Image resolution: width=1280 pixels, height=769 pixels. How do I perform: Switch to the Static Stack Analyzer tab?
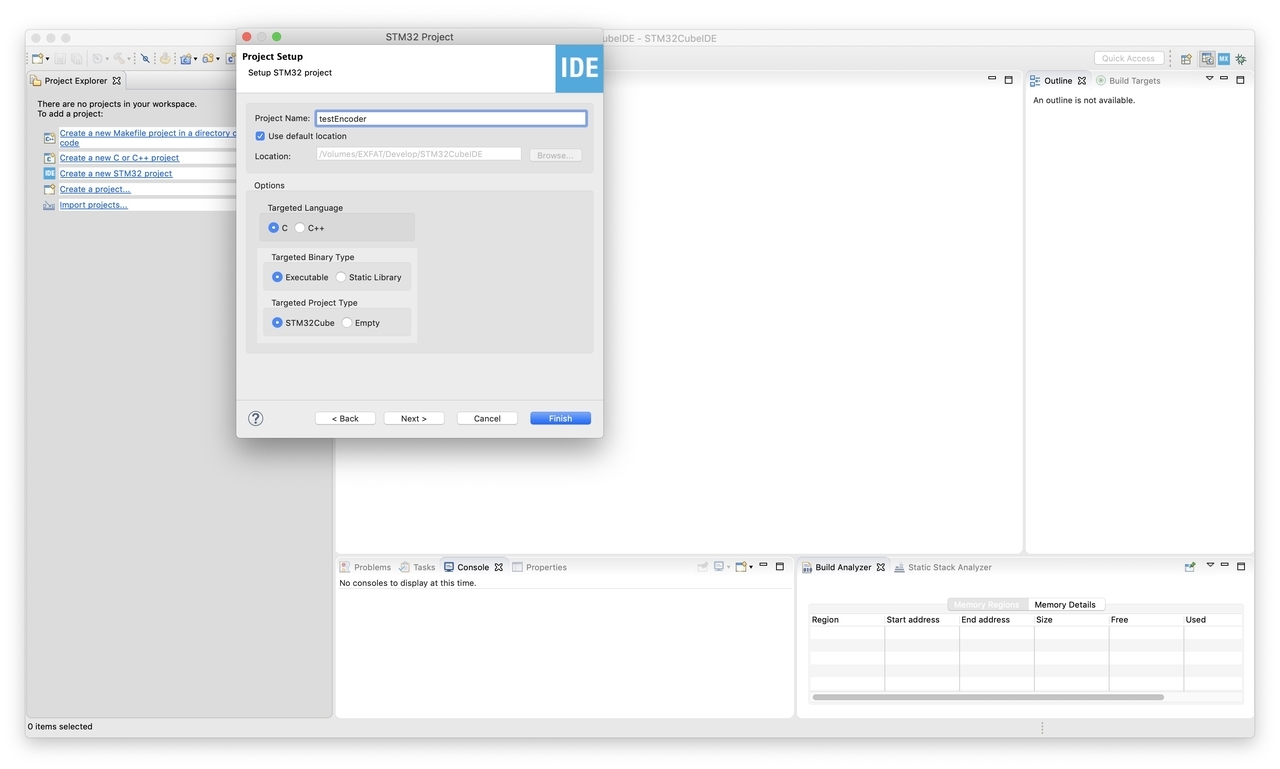click(943, 567)
